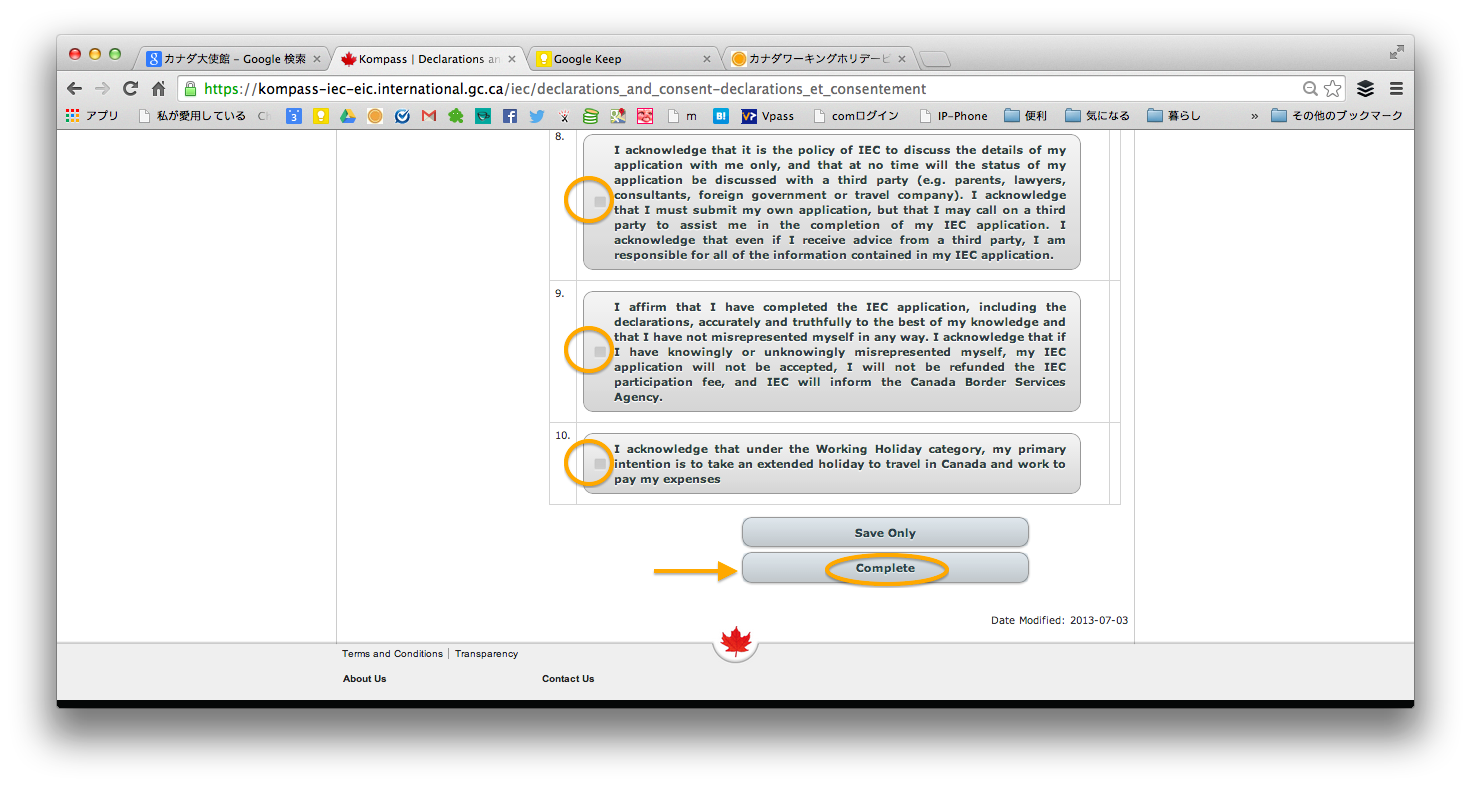Image resolution: width=1471 pixels, height=787 pixels.
Task: Reload the current page
Action: click(x=130, y=89)
